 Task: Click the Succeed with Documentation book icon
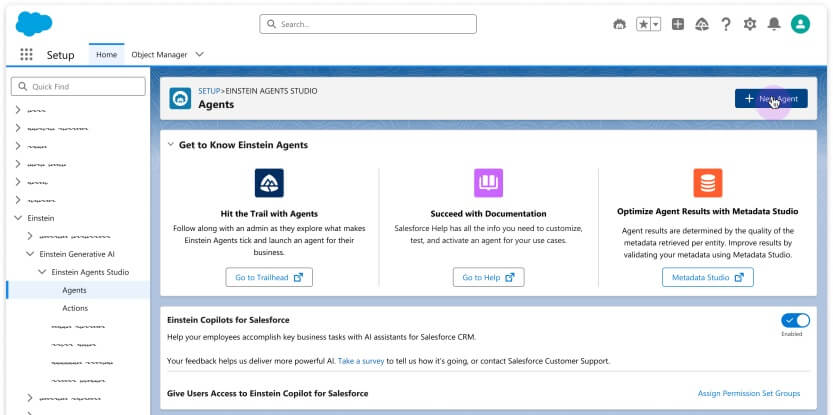pos(488,183)
